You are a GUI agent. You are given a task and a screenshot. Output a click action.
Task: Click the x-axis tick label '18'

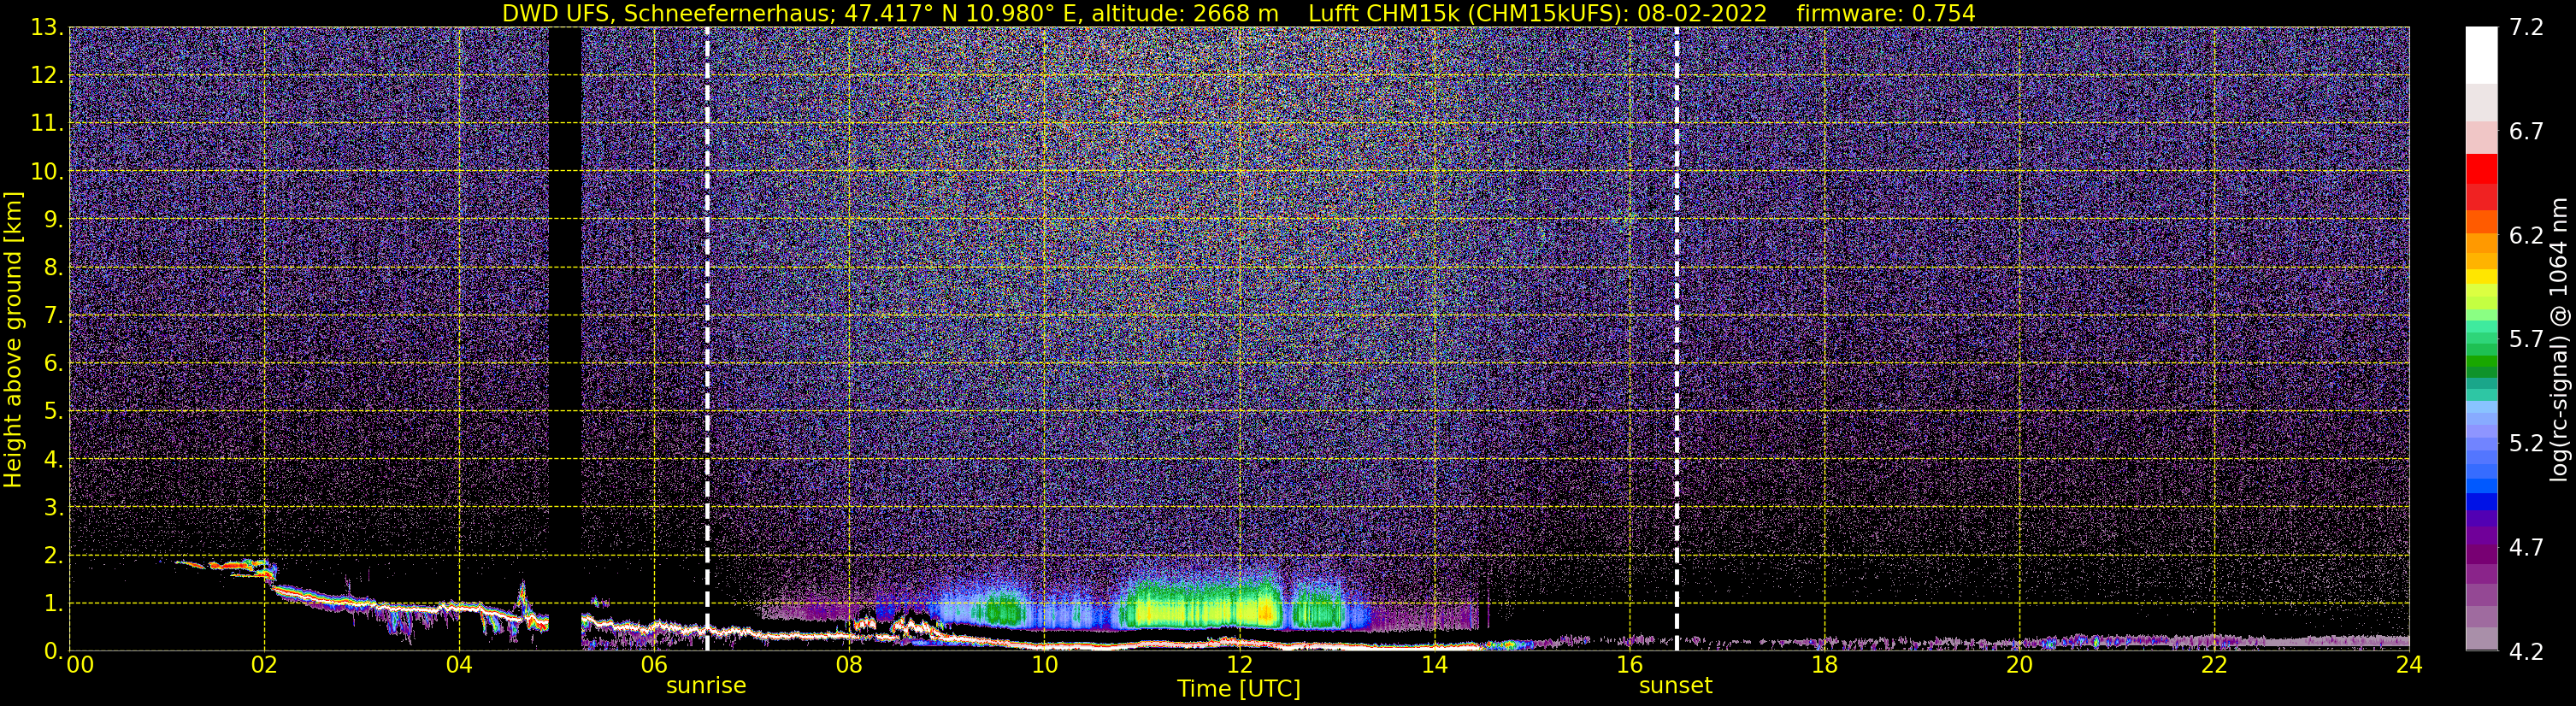click(x=1824, y=666)
